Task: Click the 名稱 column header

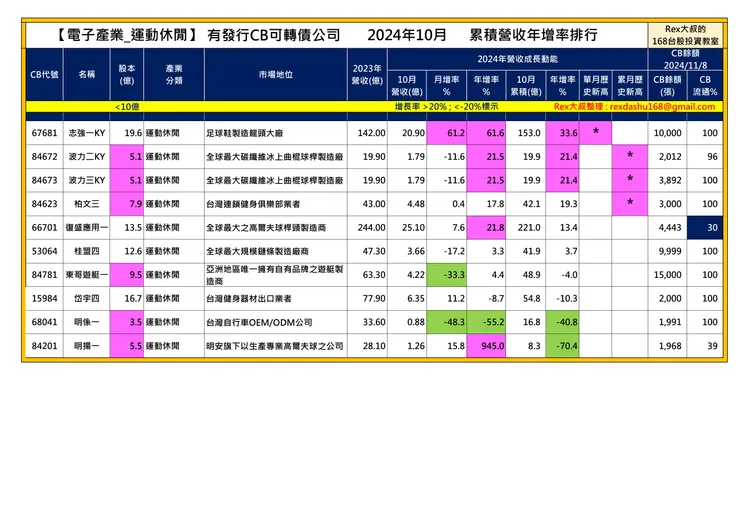Action: point(87,75)
